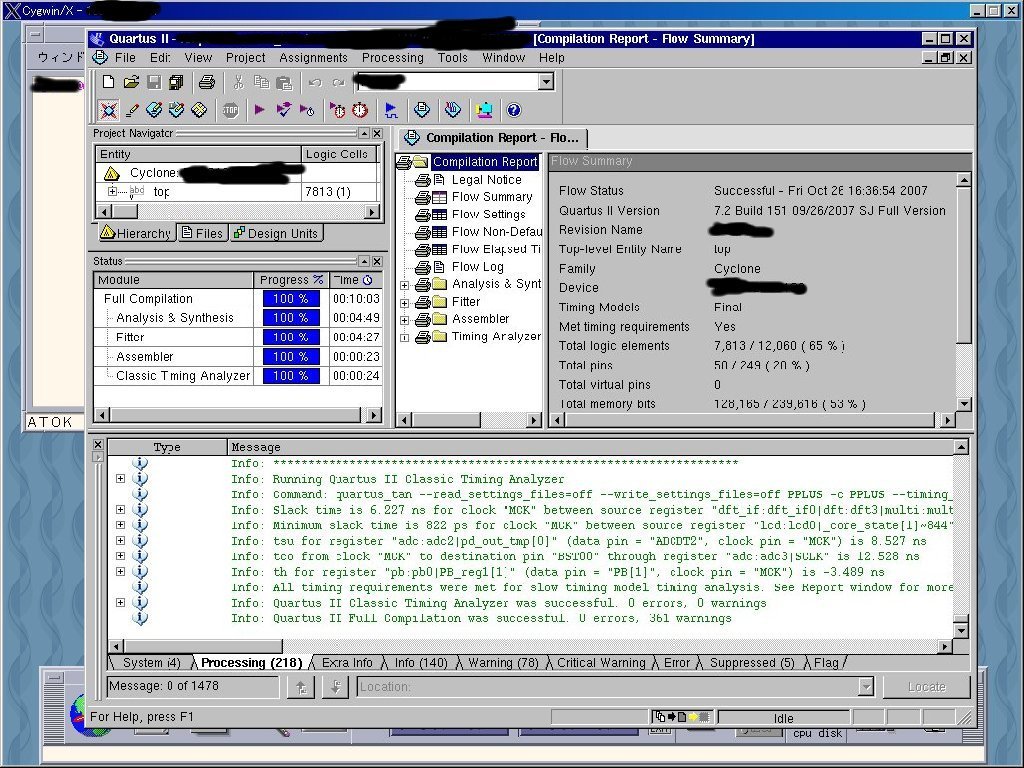Start Classic Timing Analyzer play-clock icon
Screen dimensions: 1024x768
307,110
